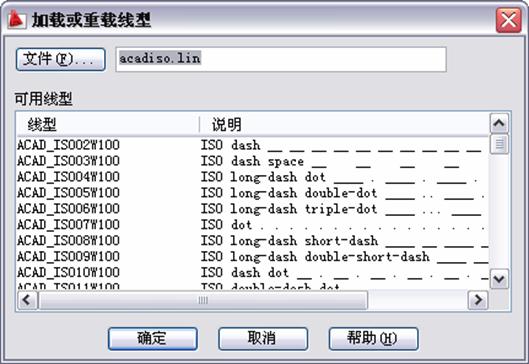
Task: Click description 'ISO dash dot'
Action: tap(245, 273)
